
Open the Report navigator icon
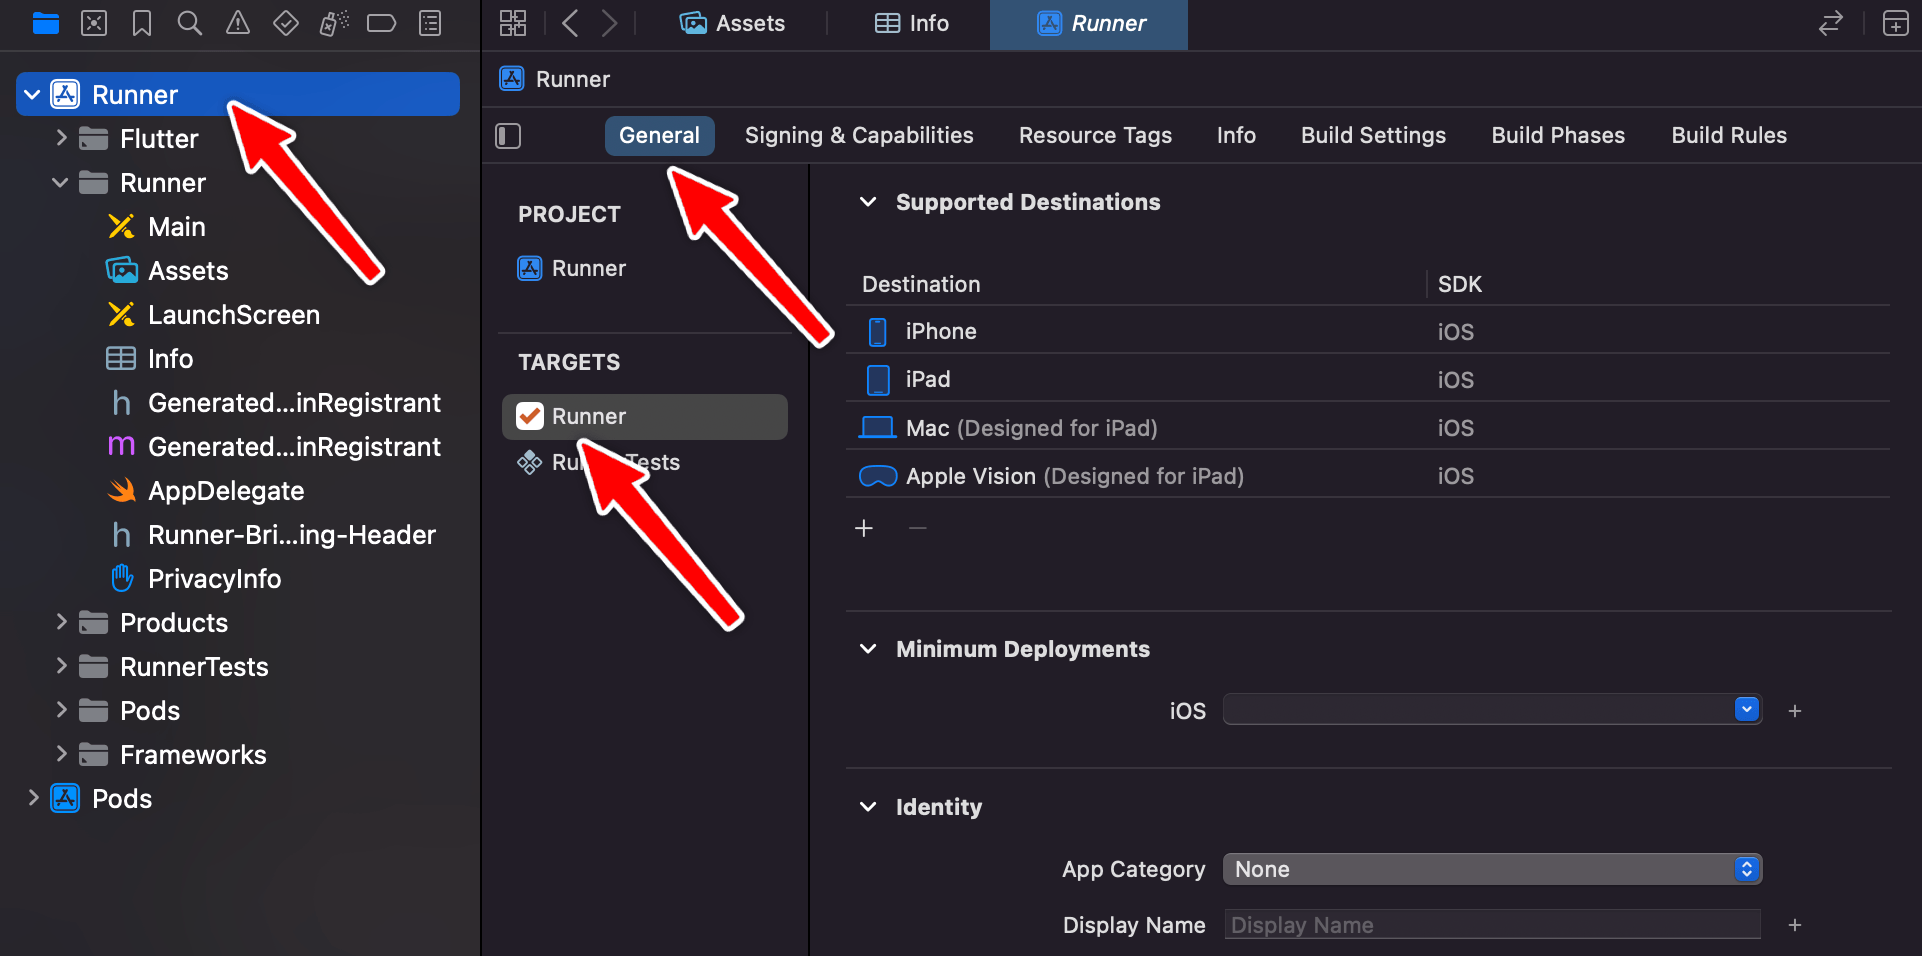430,23
